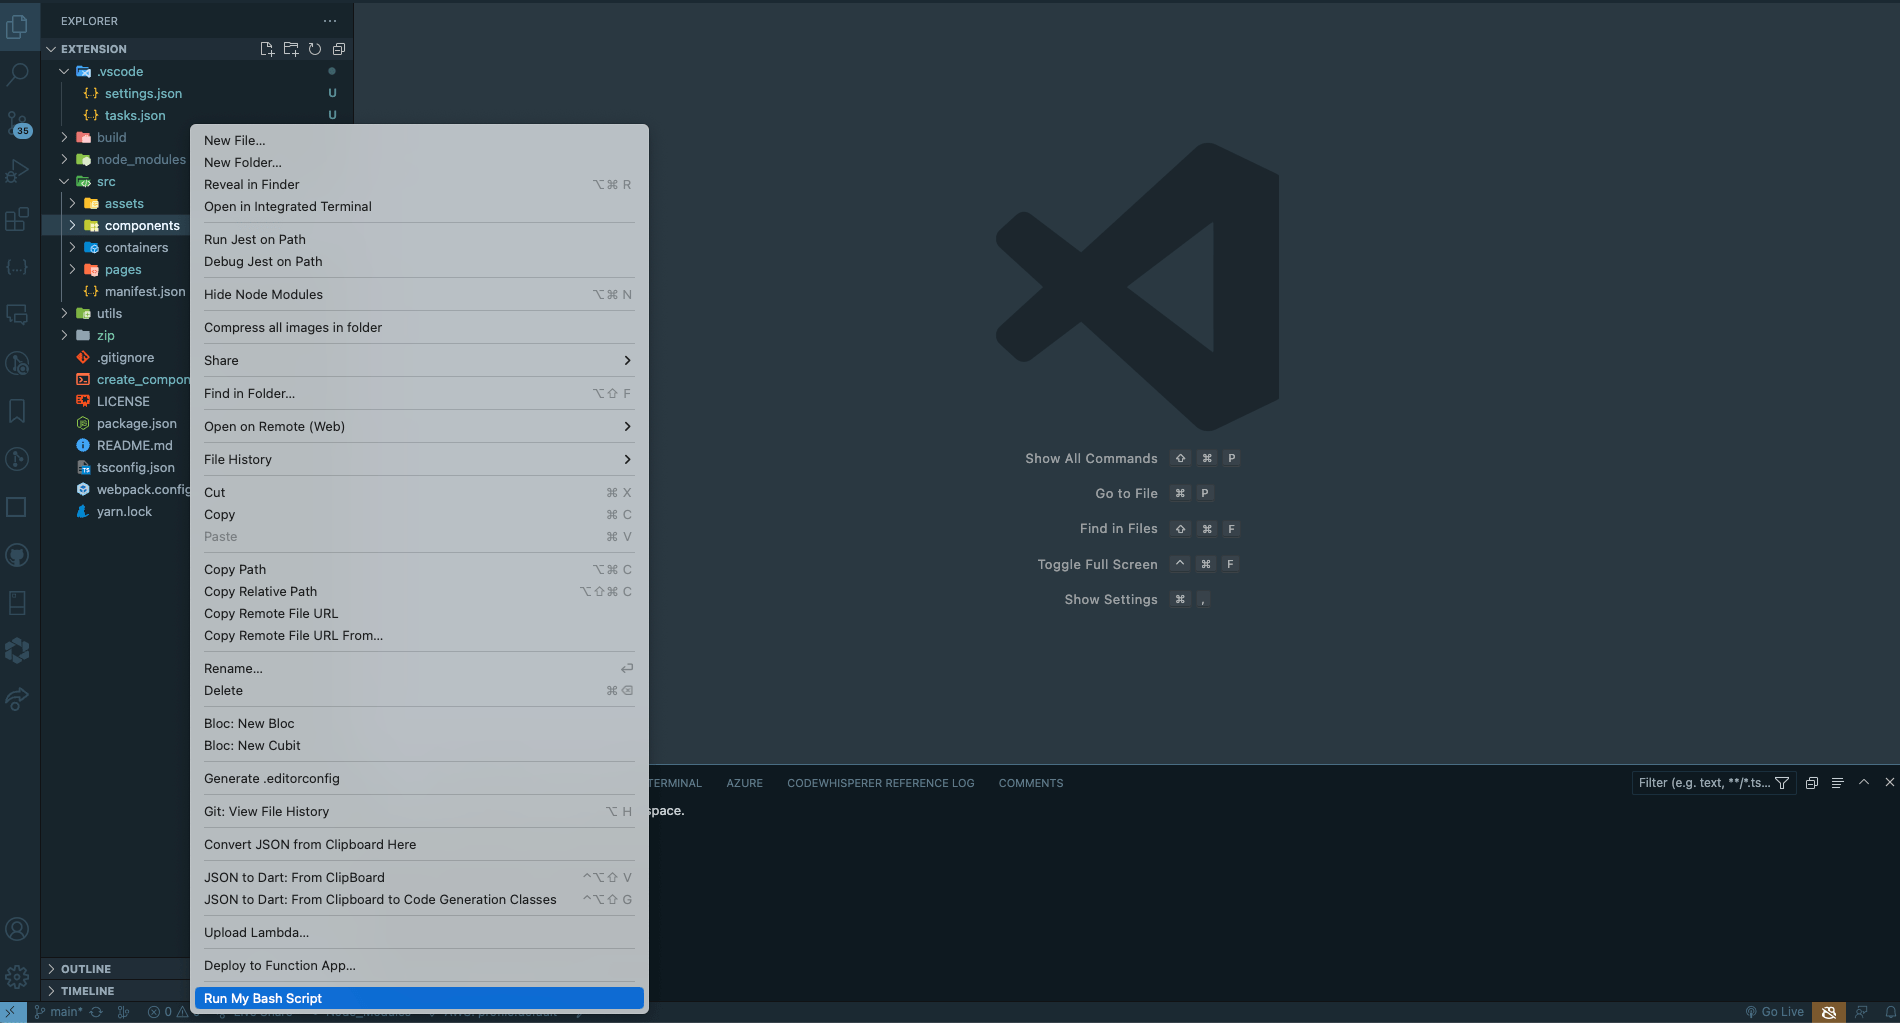Open the File History submenu

click(x=419, y=460)
